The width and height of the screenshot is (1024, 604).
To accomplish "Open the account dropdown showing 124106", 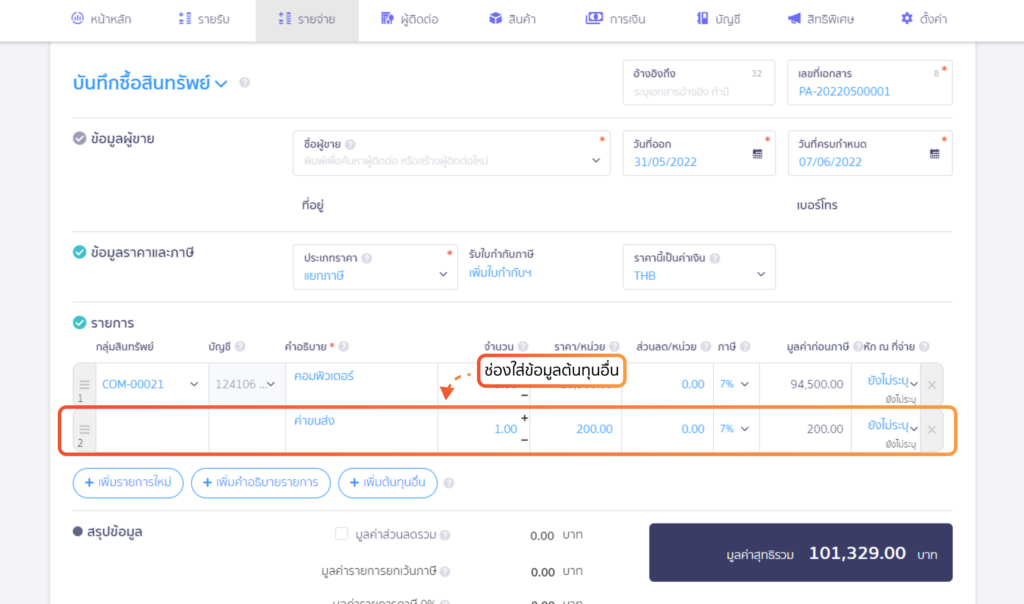I will 246,385.
